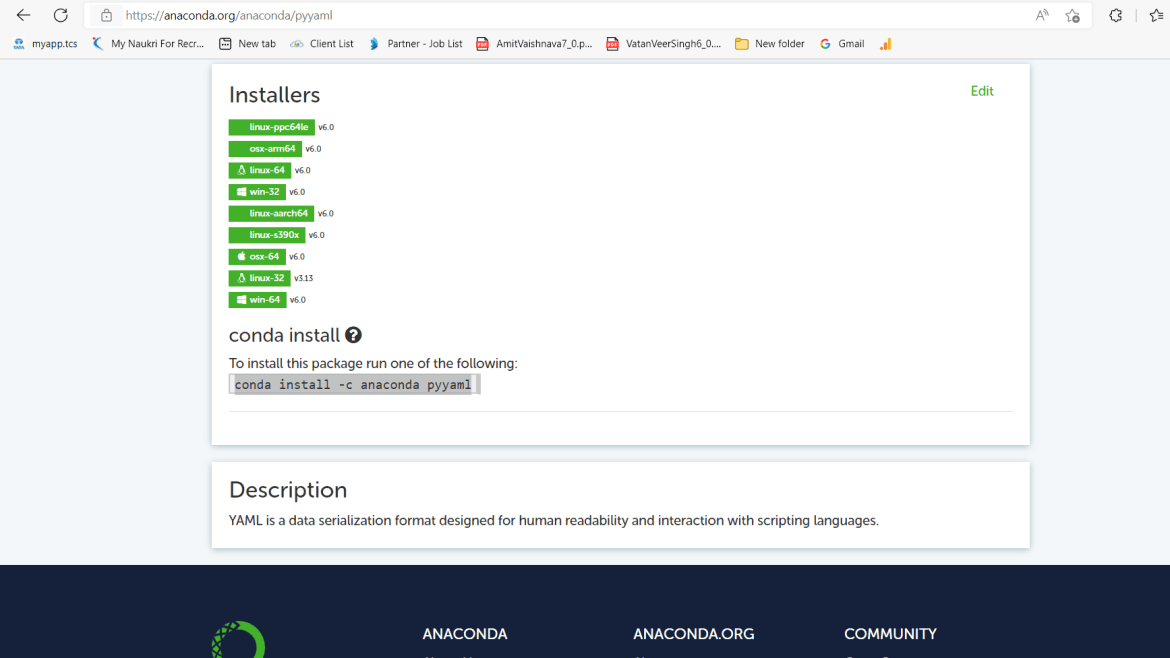Select the osx-64 installer badge
The image size is (1170, 658).
pos(257,257)
